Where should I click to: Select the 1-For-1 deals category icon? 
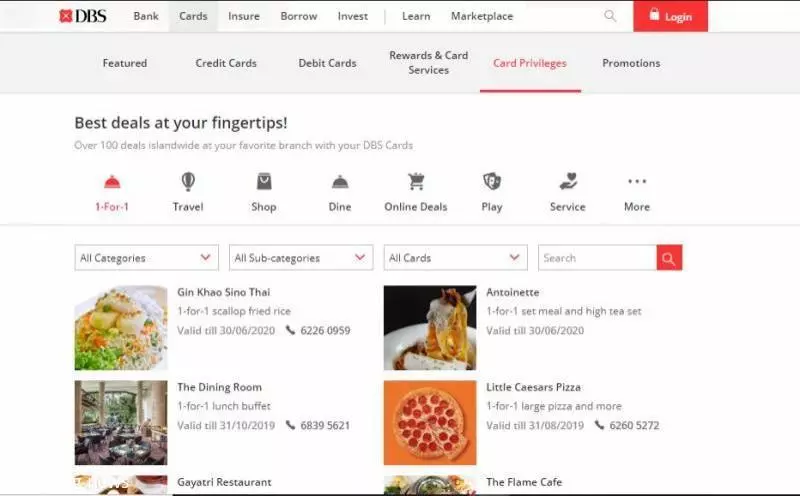coord(112,182)
